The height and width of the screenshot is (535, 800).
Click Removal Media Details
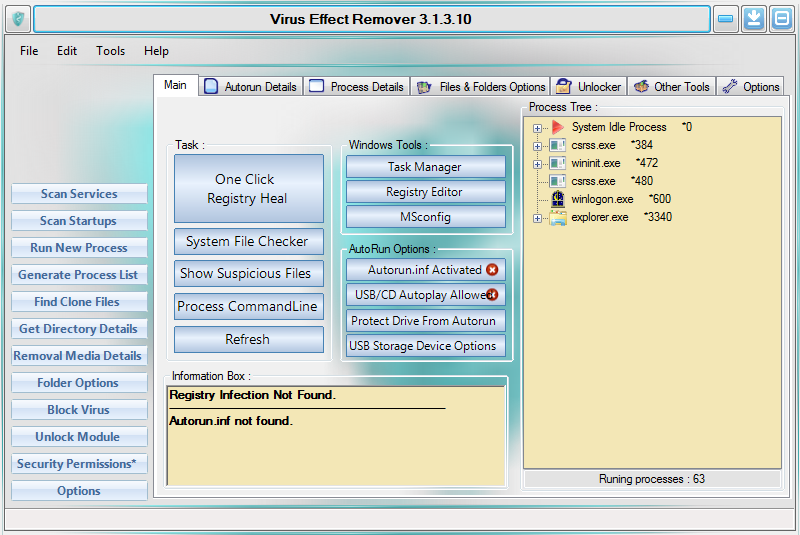tap(79, 356)
